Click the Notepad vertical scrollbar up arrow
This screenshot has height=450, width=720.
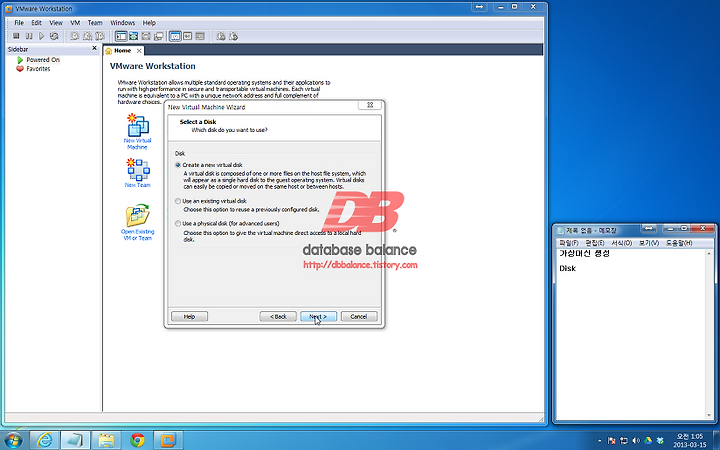click(x=709, y=253)
